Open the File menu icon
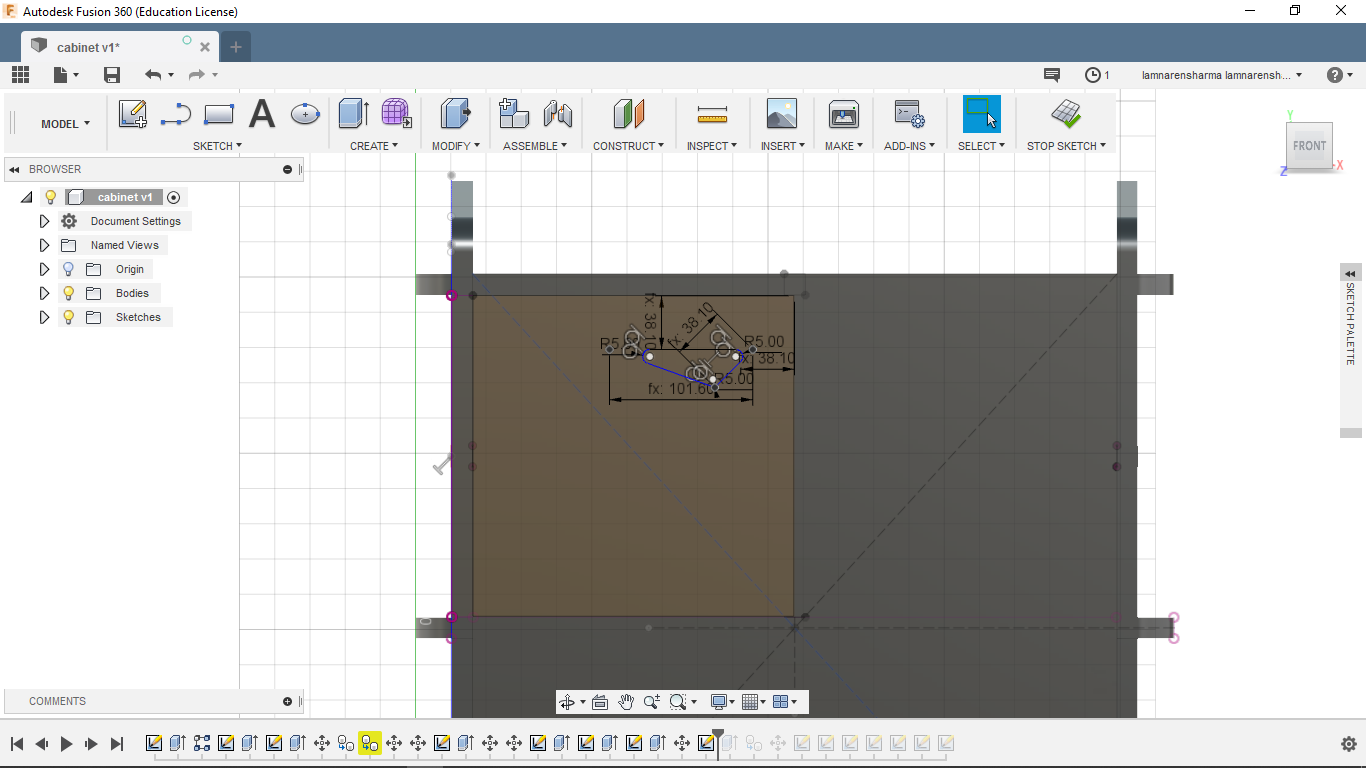This screenshot has height=768, width=1366. click(x=65, y=75)
